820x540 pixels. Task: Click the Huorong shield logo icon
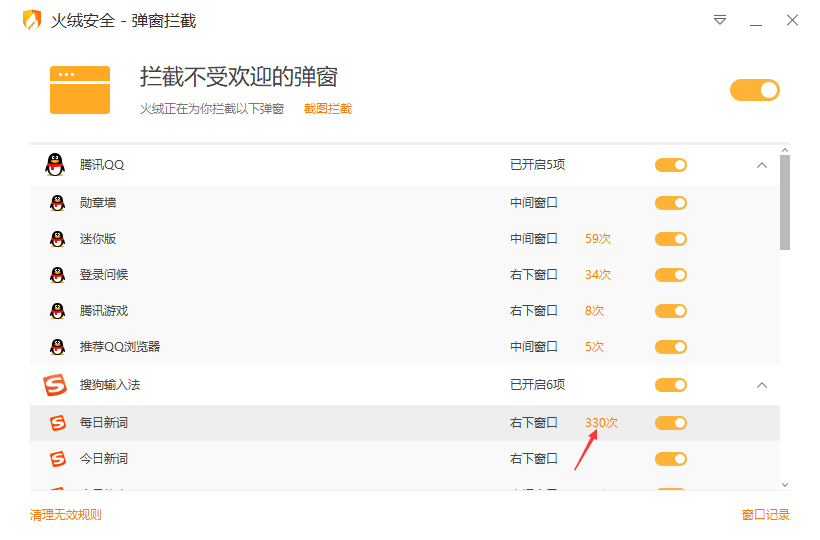pyautogui.click(x=32, y=20)
